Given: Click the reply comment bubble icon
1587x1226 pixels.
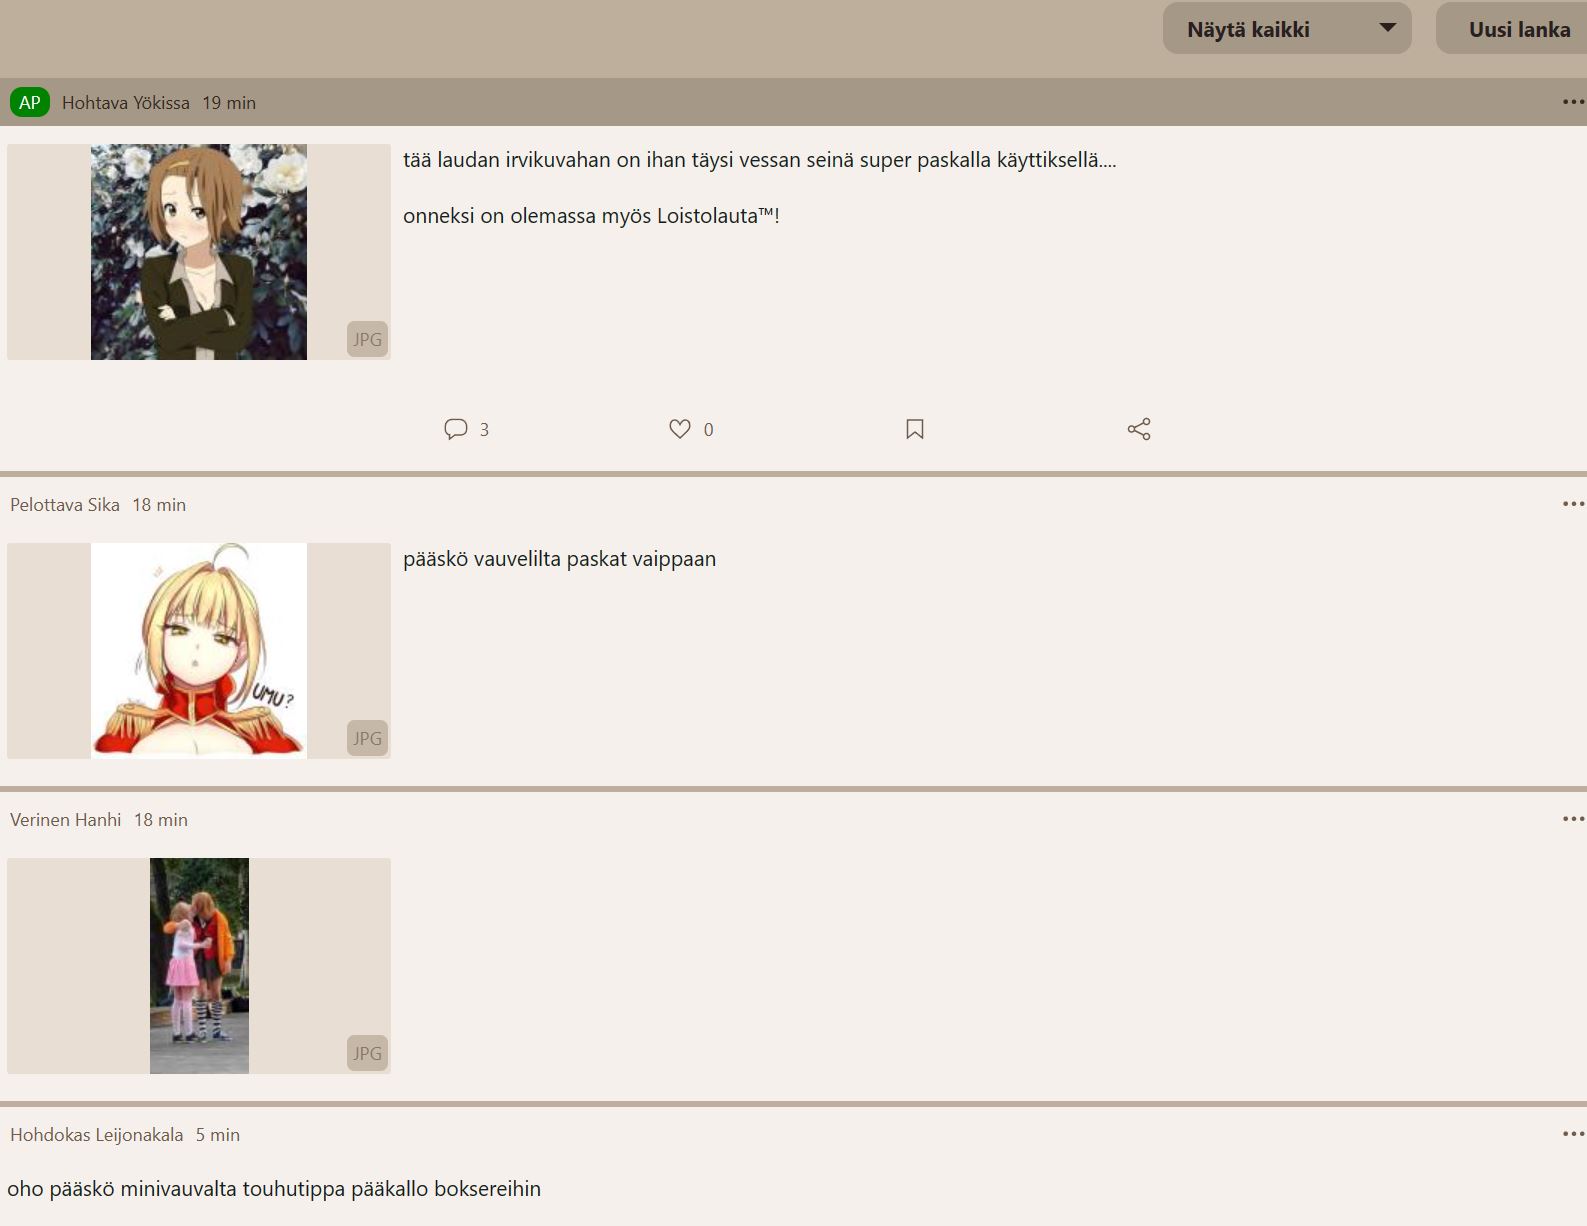Looking at the screenshot, I should 456,429.
